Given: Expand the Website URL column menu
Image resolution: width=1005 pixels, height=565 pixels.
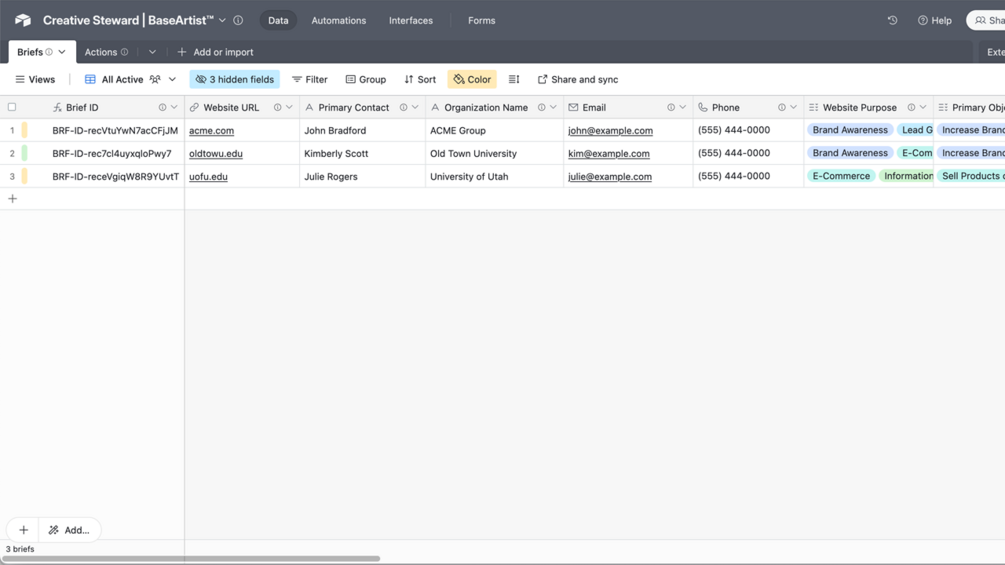Looking at the screenshot, I should [x=289, y=108].
